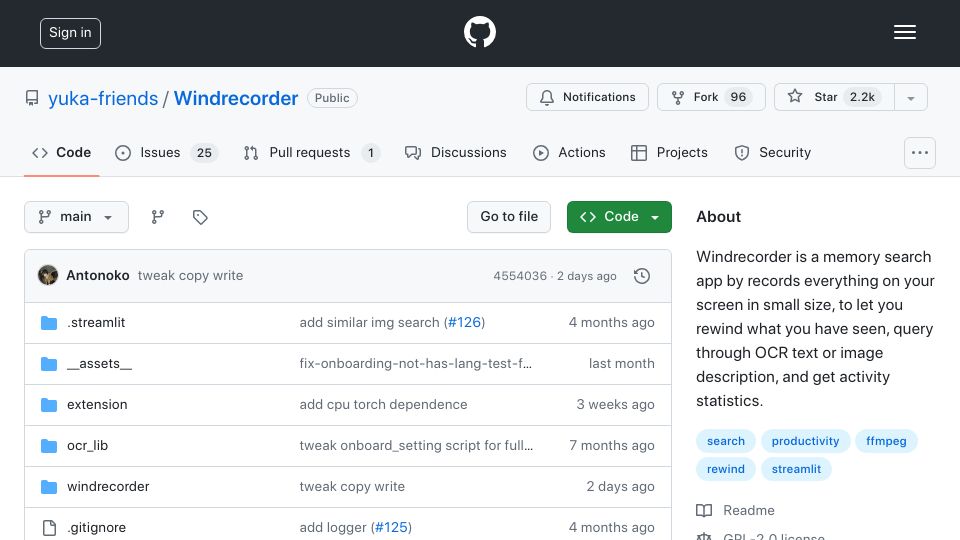Click the 'last month' timestamp
The width and height of the screenshot is (960, 540).
coord(621,364)
